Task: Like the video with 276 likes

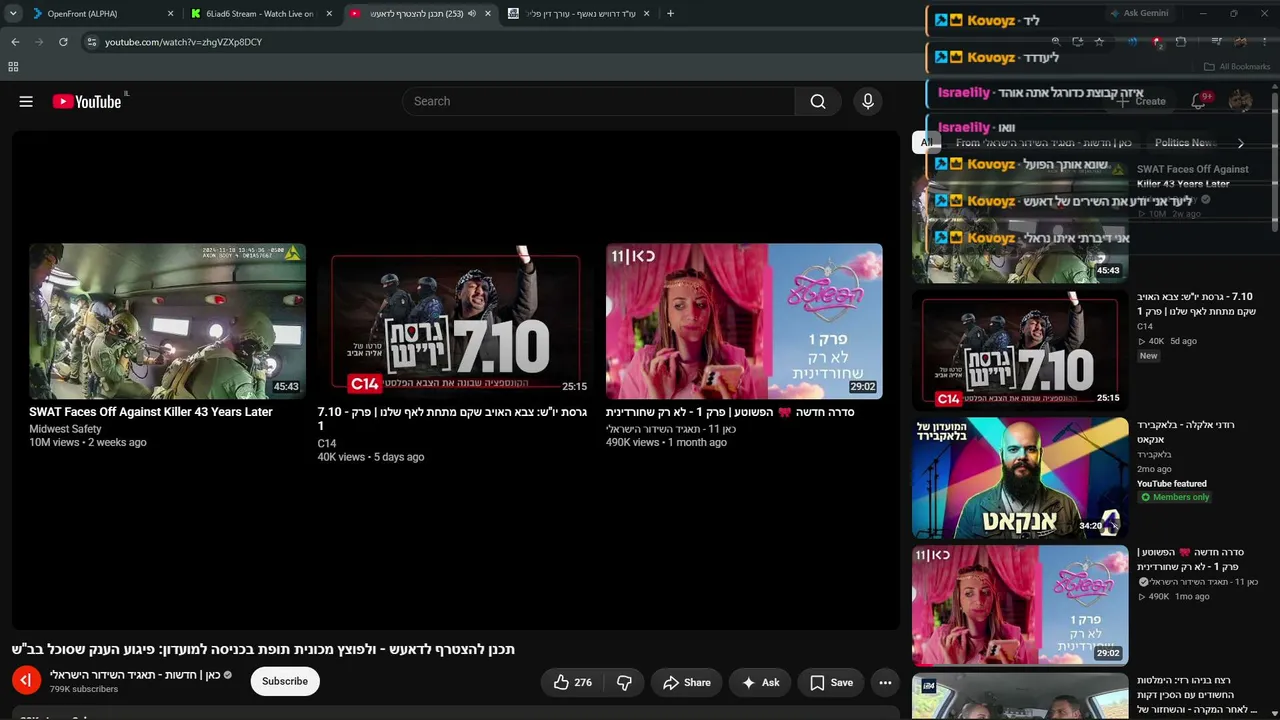Action: tap(572, 683)
